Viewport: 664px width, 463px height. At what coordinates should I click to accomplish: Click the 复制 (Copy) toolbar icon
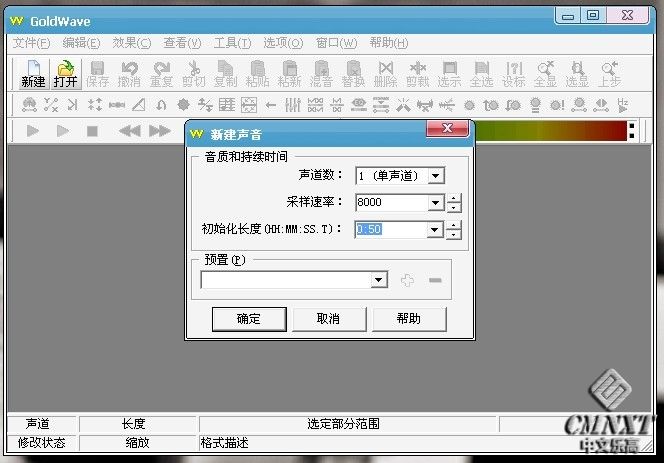tap(225, 74)
